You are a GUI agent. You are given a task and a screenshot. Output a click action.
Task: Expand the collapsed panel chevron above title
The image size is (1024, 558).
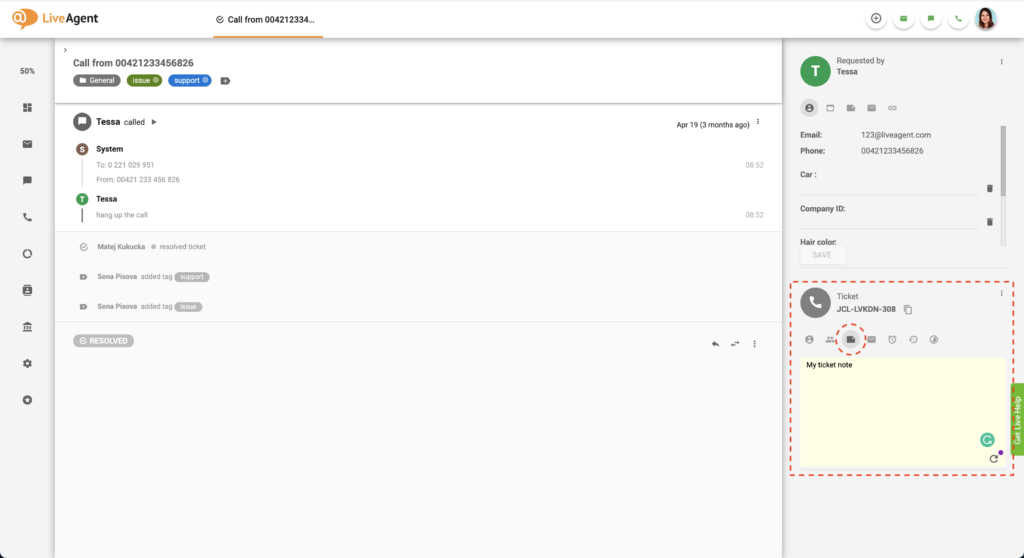pos(65,49)
